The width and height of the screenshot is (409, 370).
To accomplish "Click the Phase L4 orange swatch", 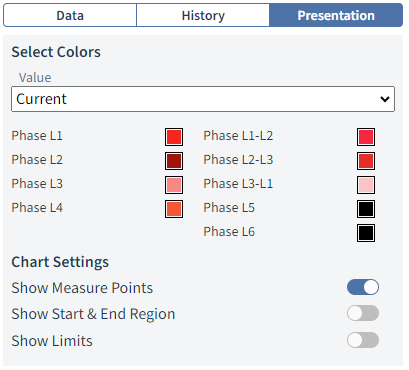I will (174, 209).
